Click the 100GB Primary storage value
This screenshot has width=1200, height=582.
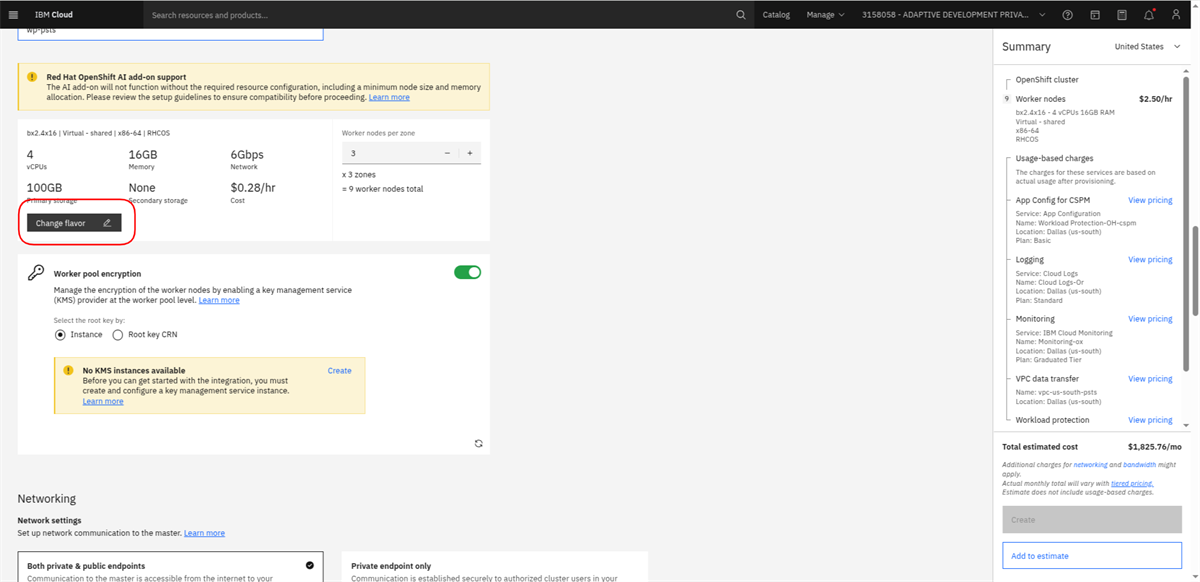click(44, 187)
